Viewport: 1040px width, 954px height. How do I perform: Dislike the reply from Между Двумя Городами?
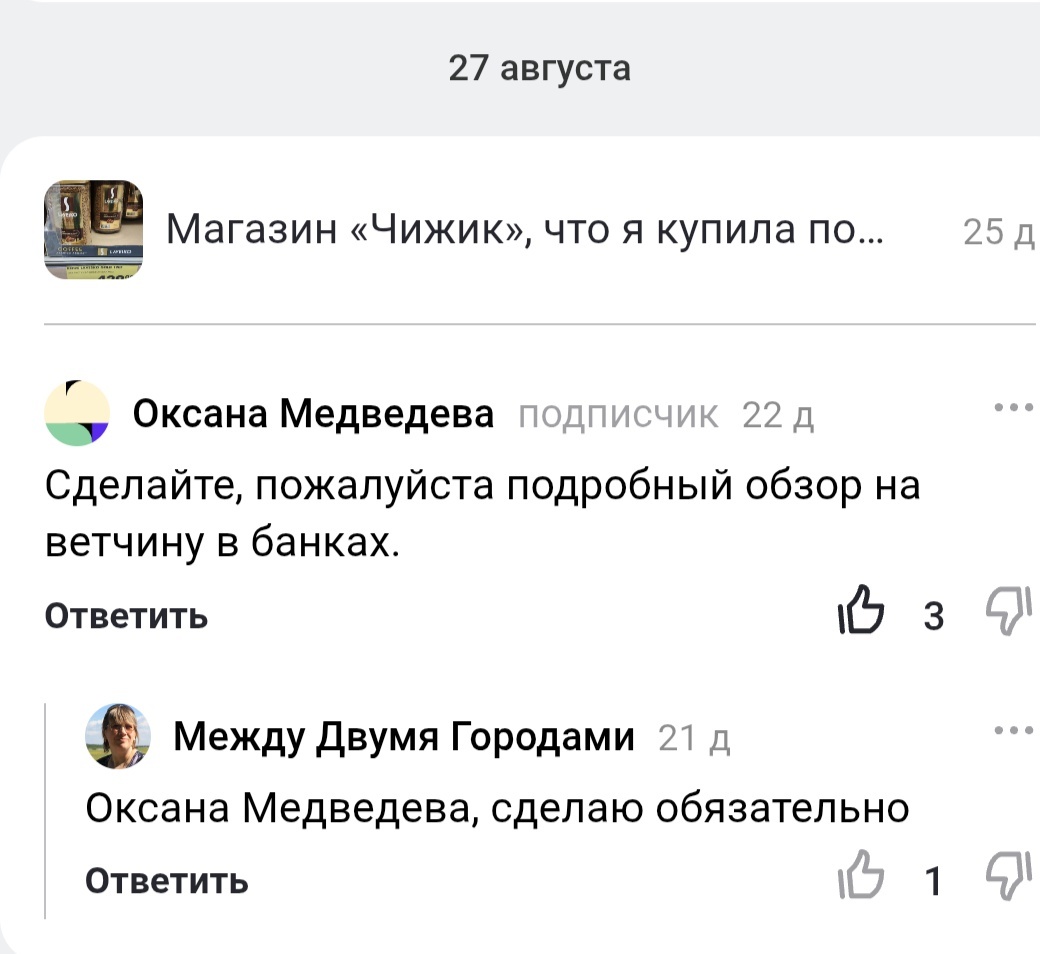point(1010,877)
